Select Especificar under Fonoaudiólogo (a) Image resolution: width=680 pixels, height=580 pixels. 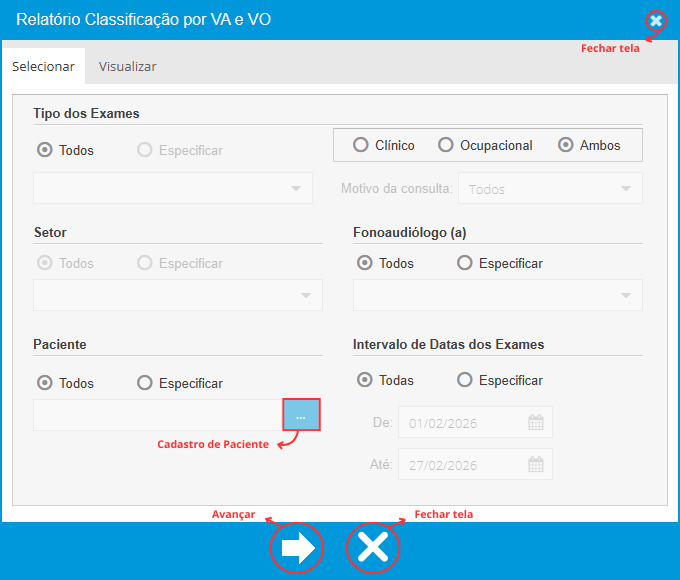point(465,263)
